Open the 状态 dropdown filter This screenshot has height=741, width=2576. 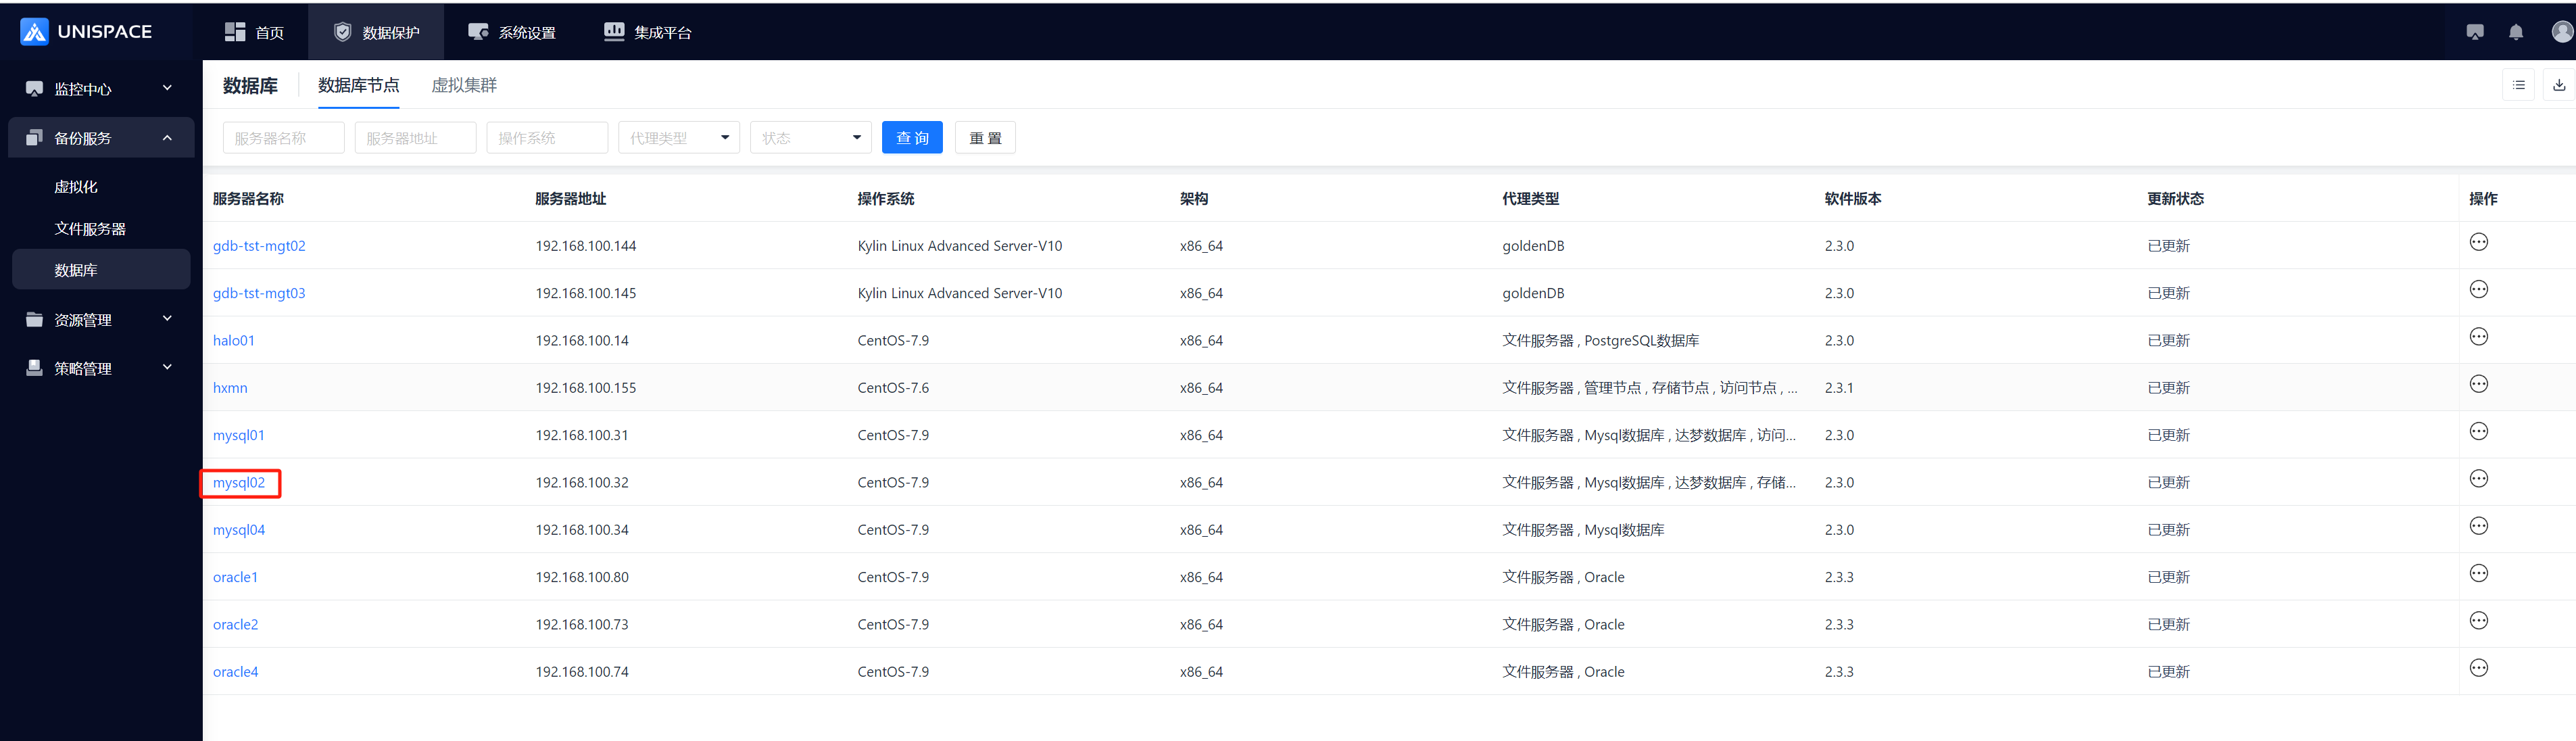coord(810,137)
